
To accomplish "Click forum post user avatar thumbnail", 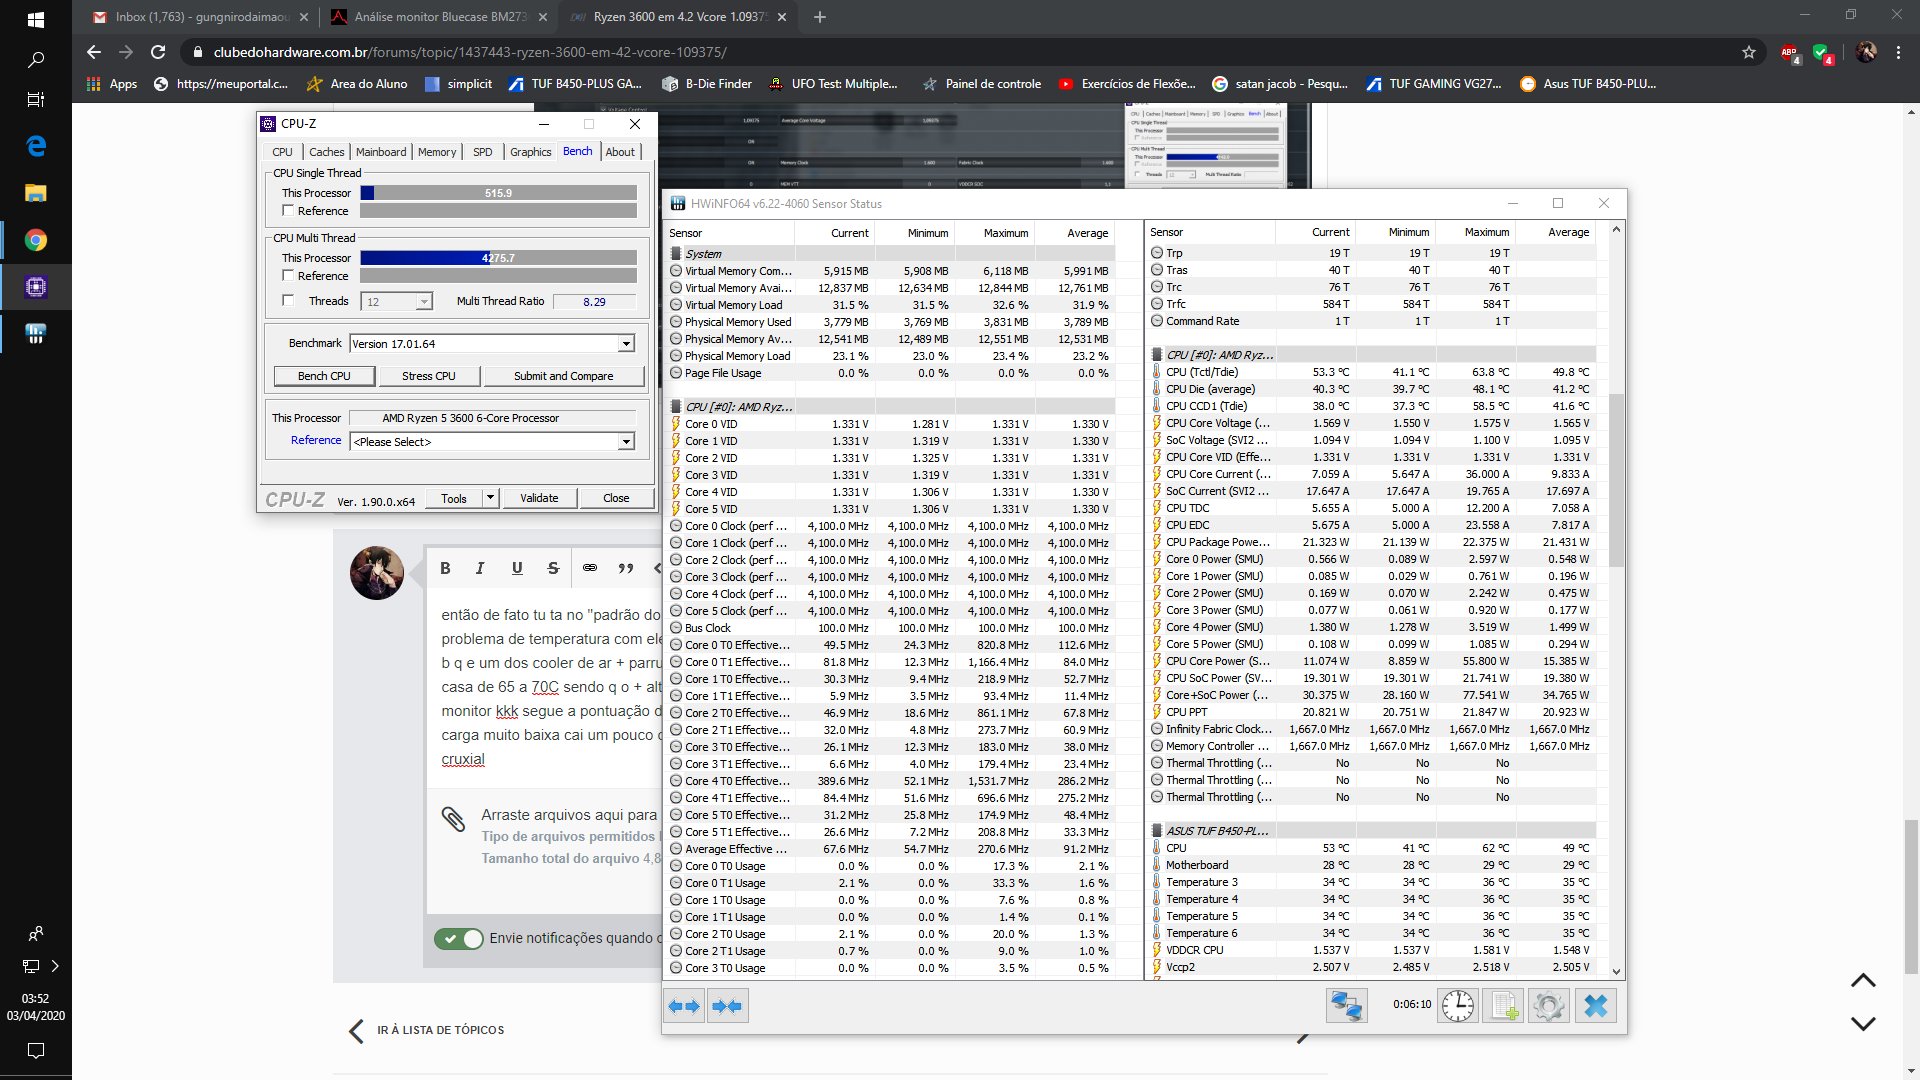I will coord(377,573).
